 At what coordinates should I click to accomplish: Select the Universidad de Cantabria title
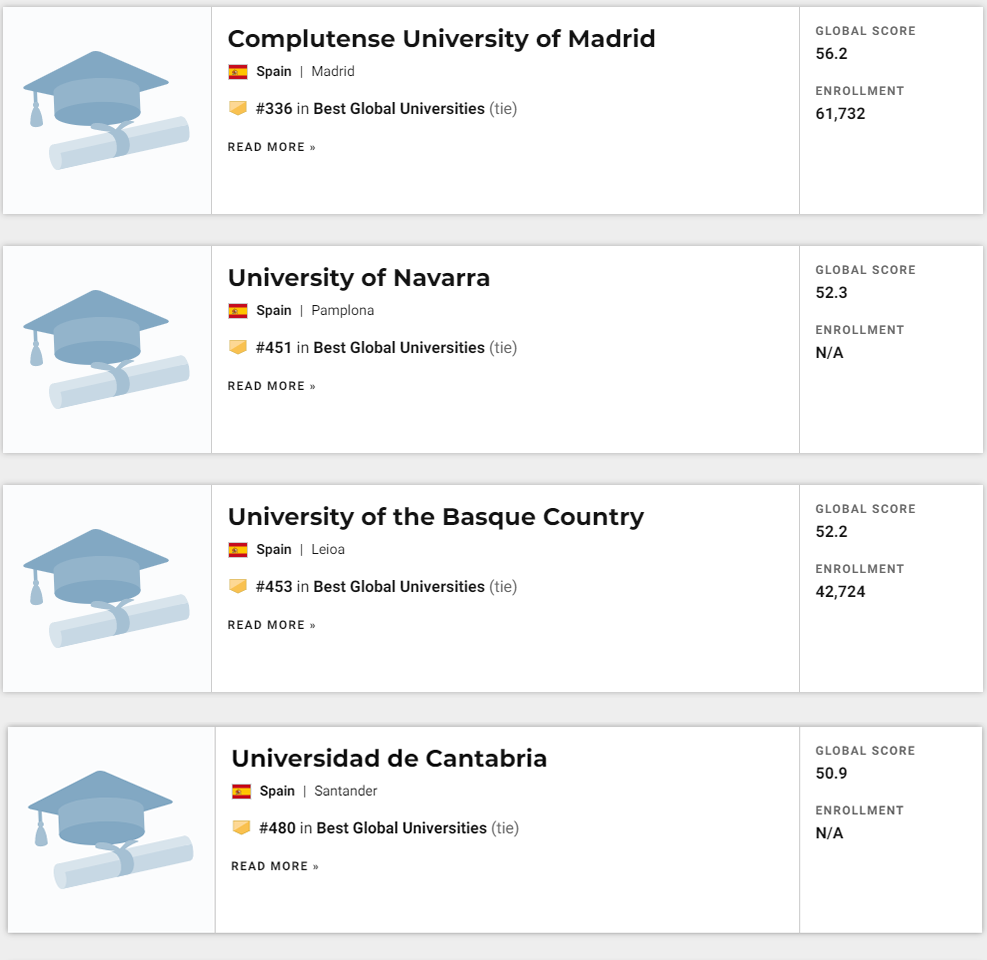(x=389, y=759)
